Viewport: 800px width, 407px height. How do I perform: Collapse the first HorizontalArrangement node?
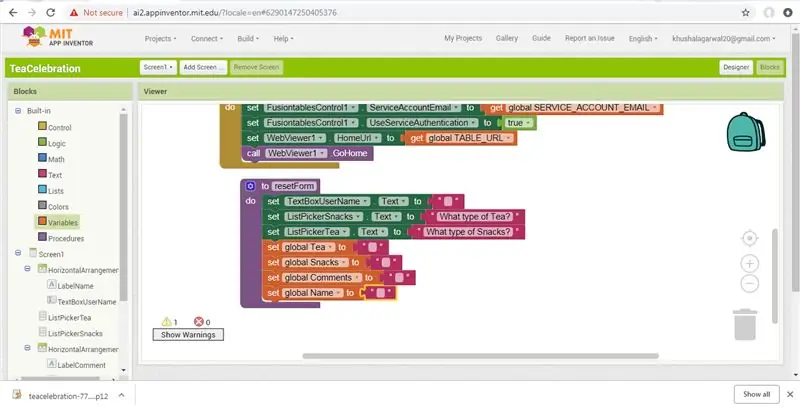click(28, 269)
